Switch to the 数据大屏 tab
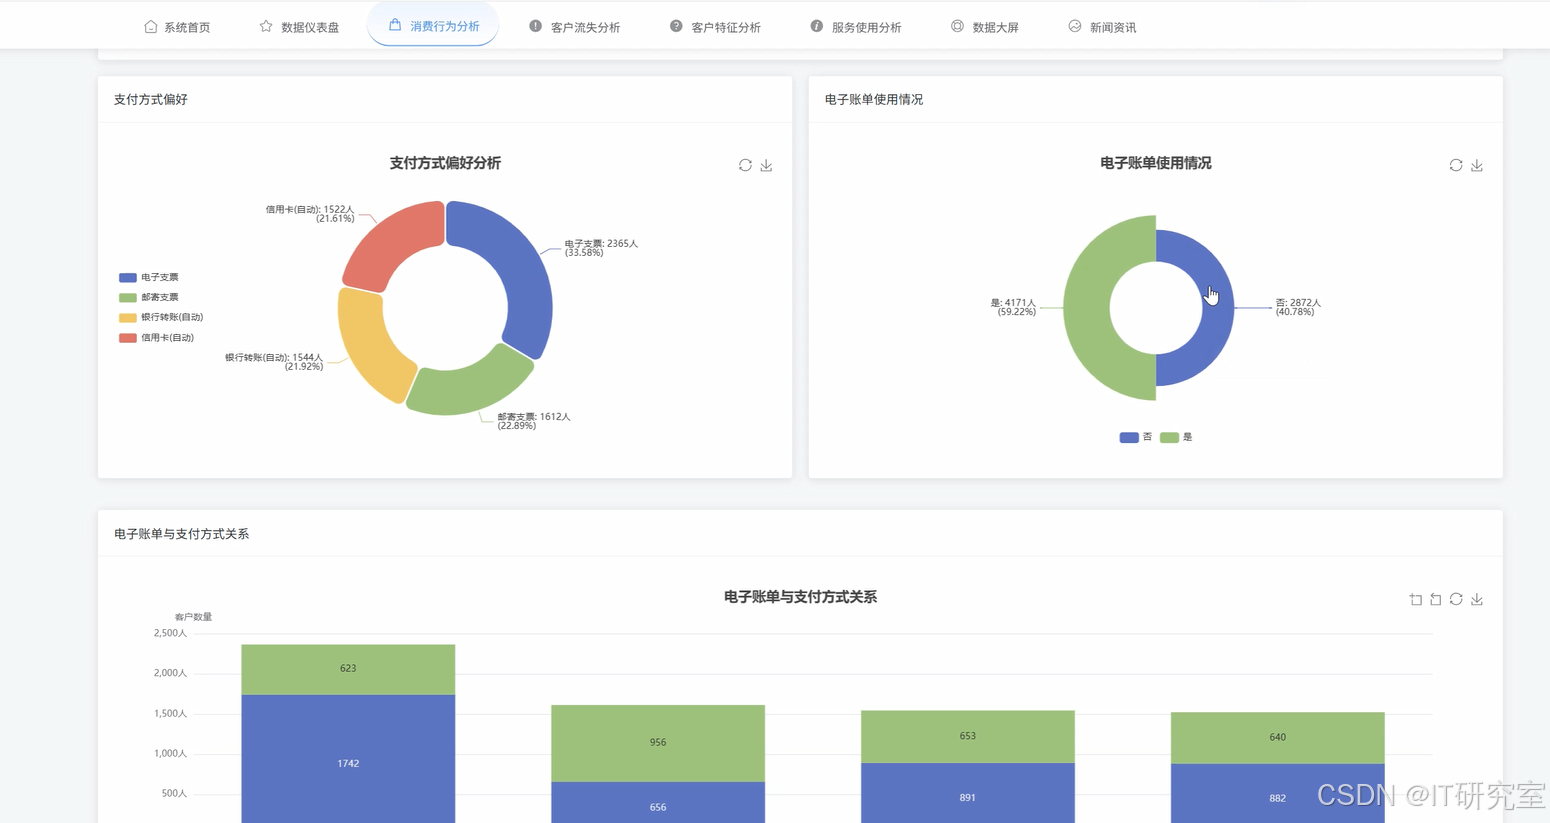This screenshot has width=1550, height=823. [x=984, y=27]
